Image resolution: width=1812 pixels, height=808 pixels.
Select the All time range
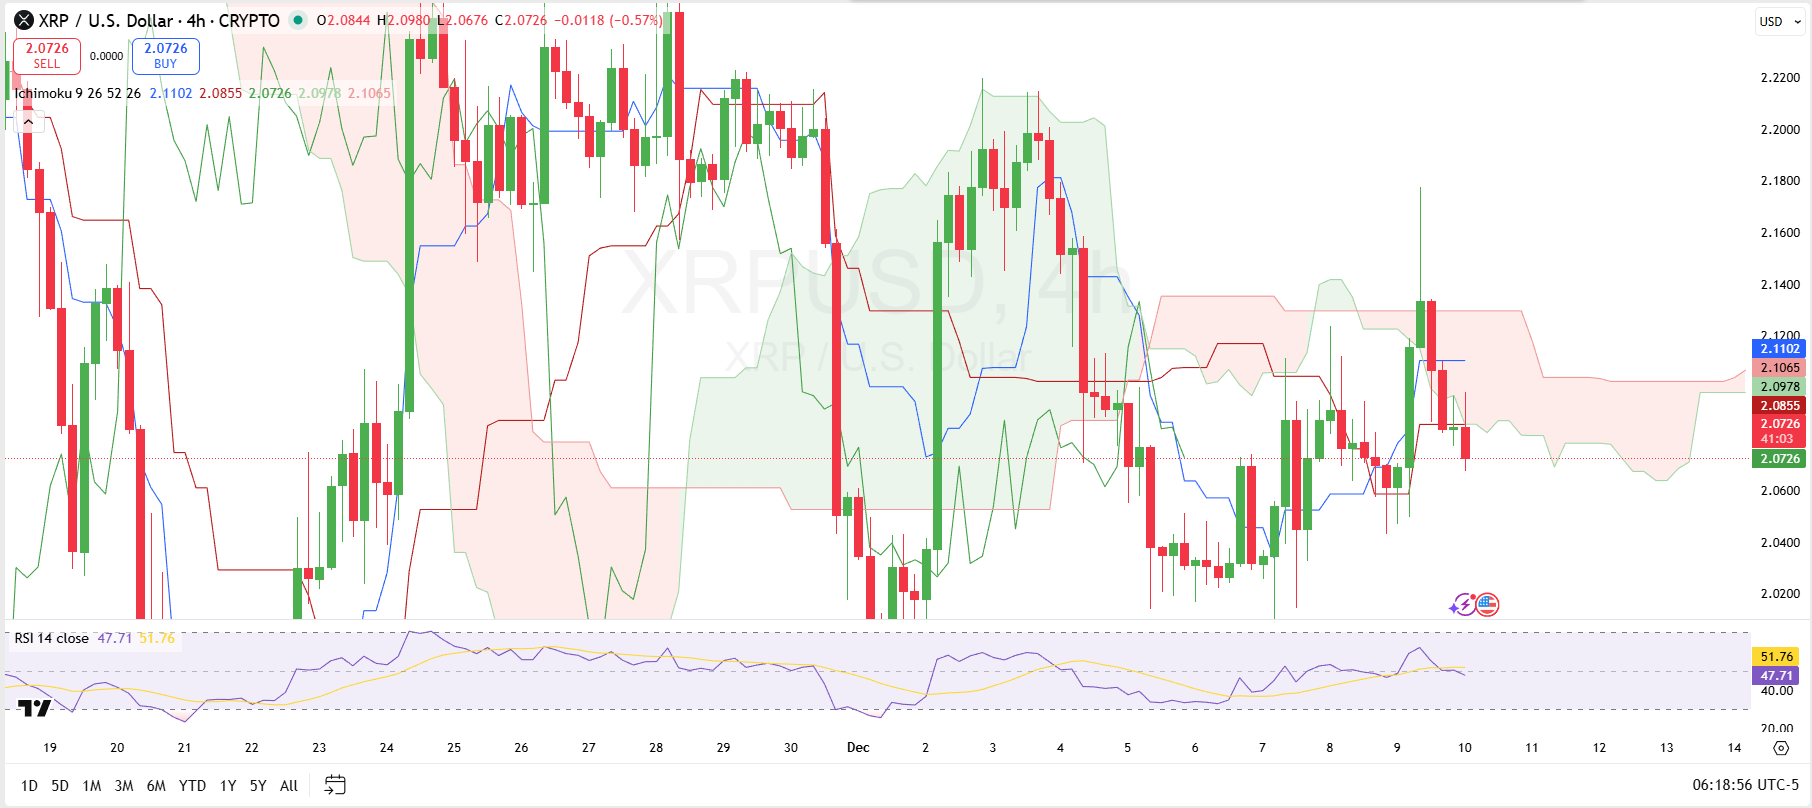(289, 786)
